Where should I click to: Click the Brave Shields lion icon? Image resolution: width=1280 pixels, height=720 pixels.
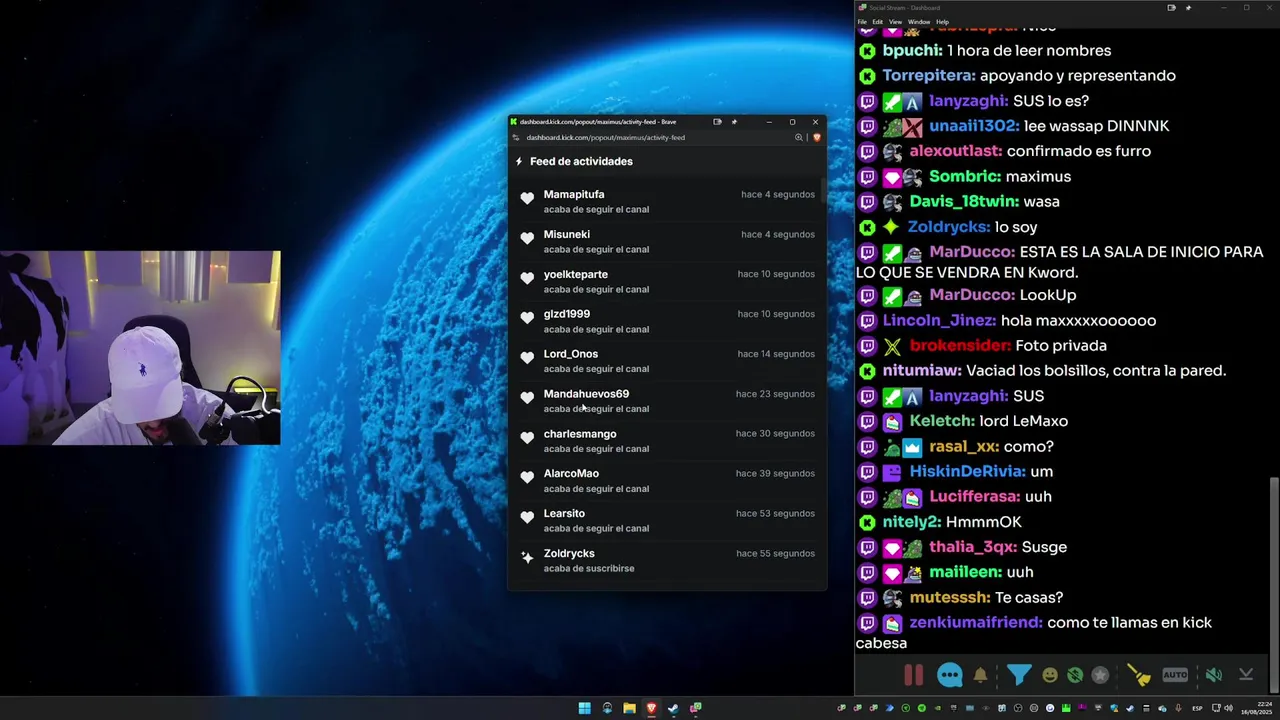816,137
